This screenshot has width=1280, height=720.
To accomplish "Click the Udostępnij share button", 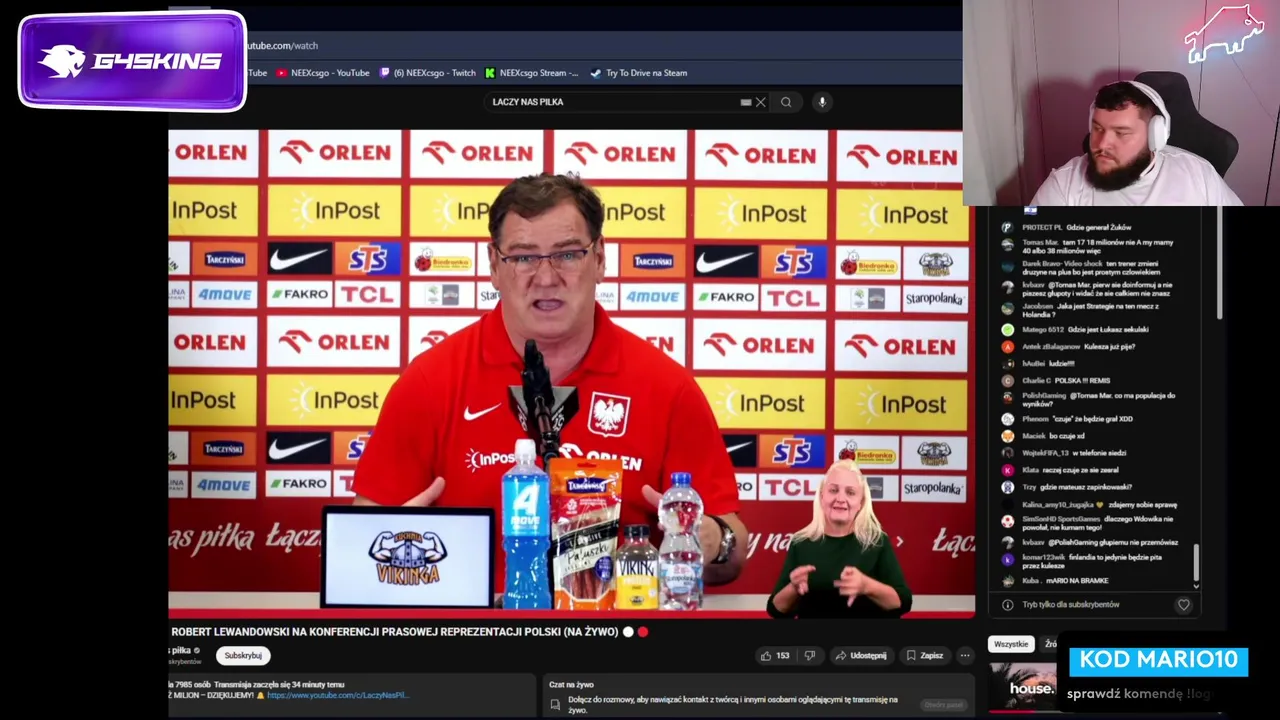I will point(860,656).
